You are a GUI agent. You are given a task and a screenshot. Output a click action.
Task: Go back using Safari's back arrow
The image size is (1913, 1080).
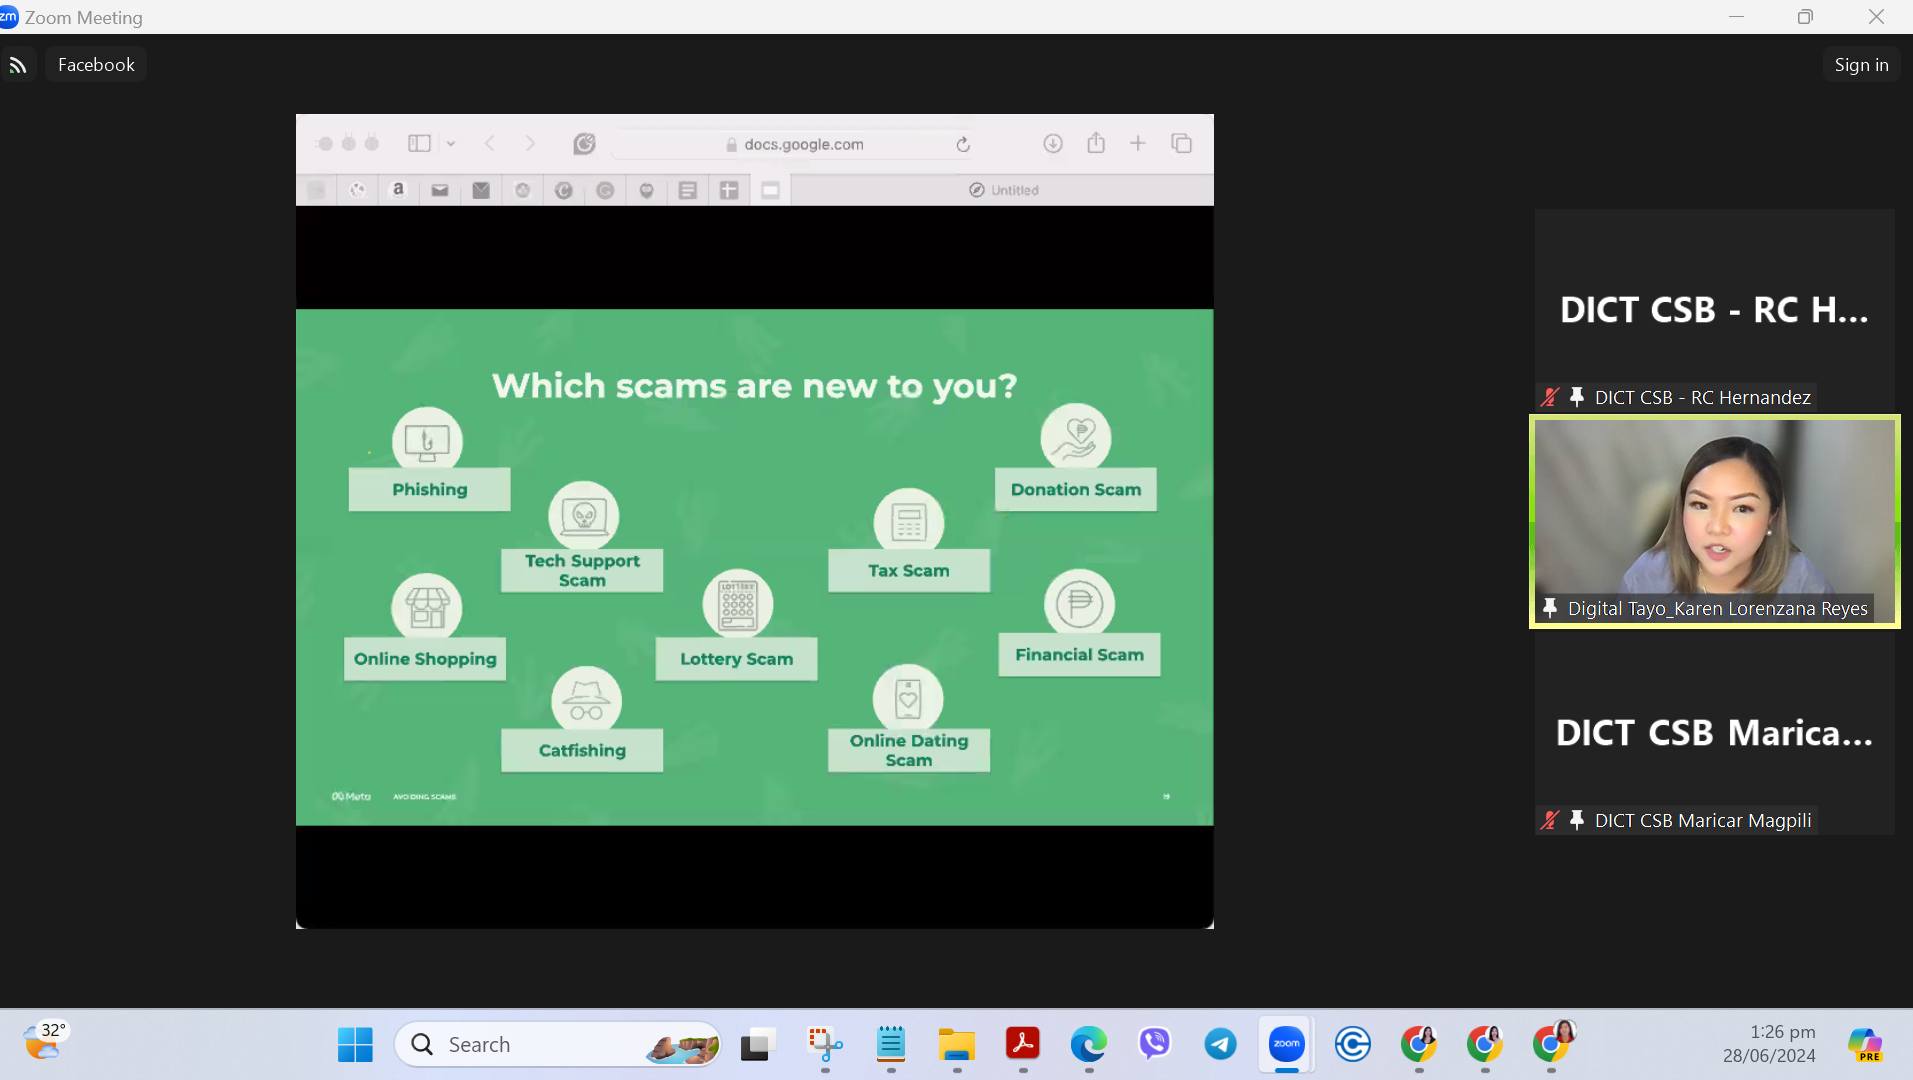(490, 144)
